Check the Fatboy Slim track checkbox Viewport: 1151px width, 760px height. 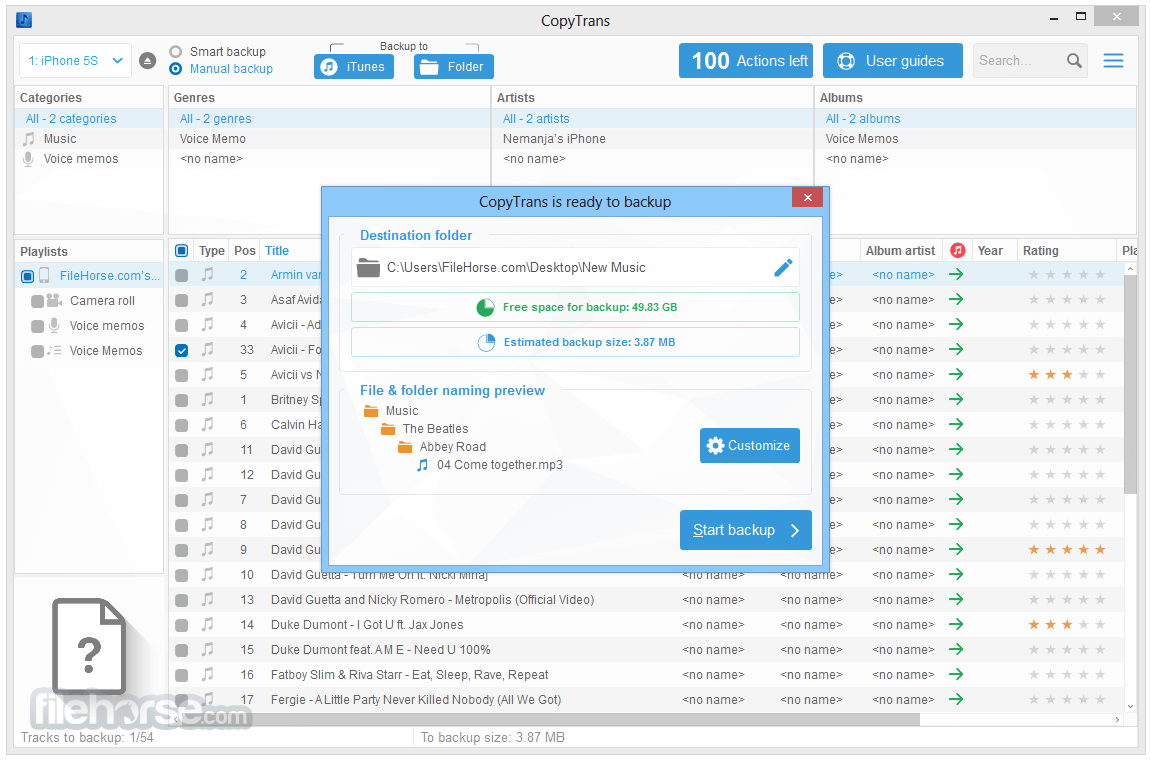point(181,675)
